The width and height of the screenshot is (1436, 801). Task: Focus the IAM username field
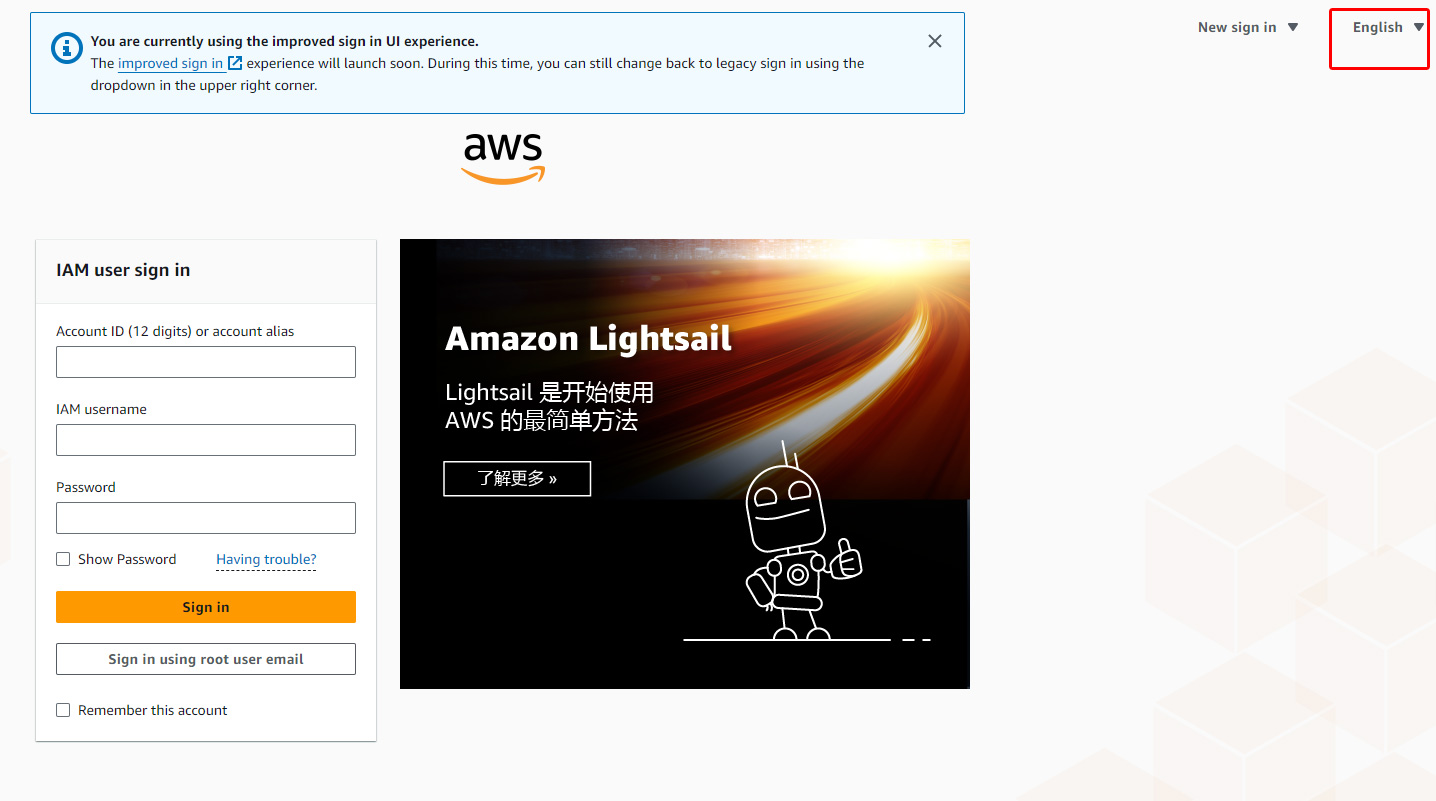coord(206,440)
